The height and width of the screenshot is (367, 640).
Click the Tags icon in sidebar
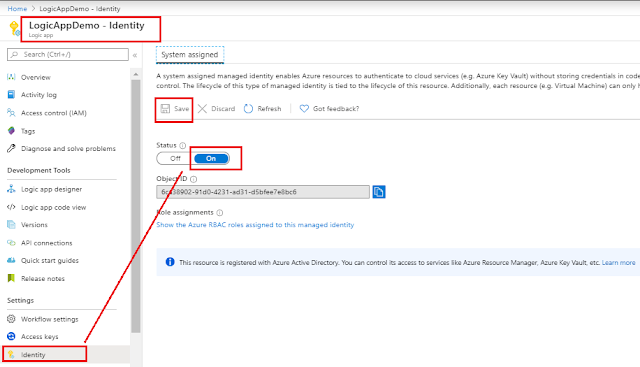(11, 131)
